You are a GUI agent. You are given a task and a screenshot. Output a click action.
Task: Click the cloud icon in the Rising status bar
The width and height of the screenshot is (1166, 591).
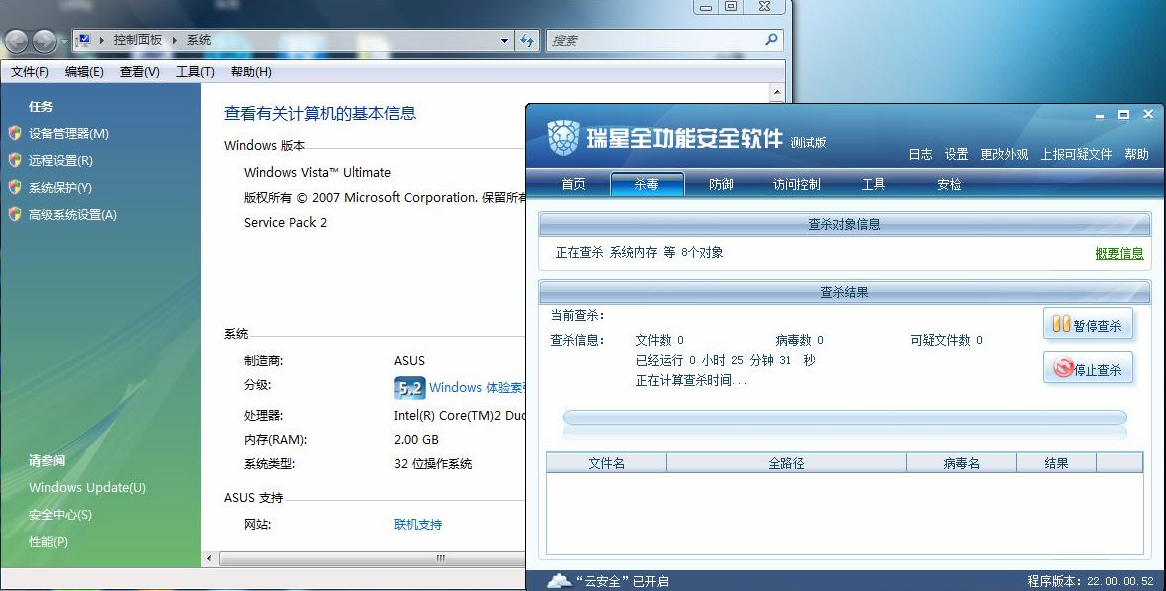pyautogui.click(x=558, y=581)
